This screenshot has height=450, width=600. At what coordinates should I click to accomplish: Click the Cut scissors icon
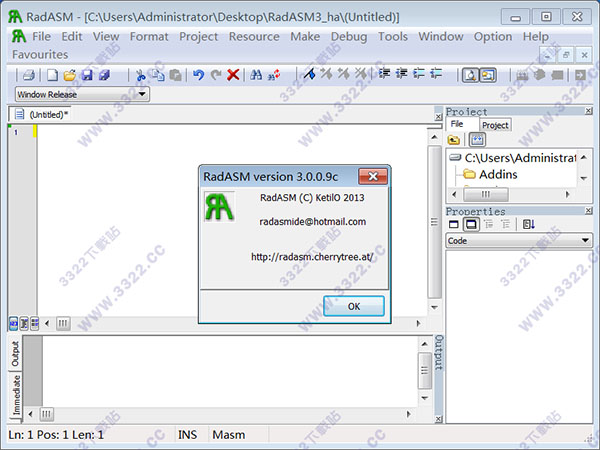(x=141, y=75)
